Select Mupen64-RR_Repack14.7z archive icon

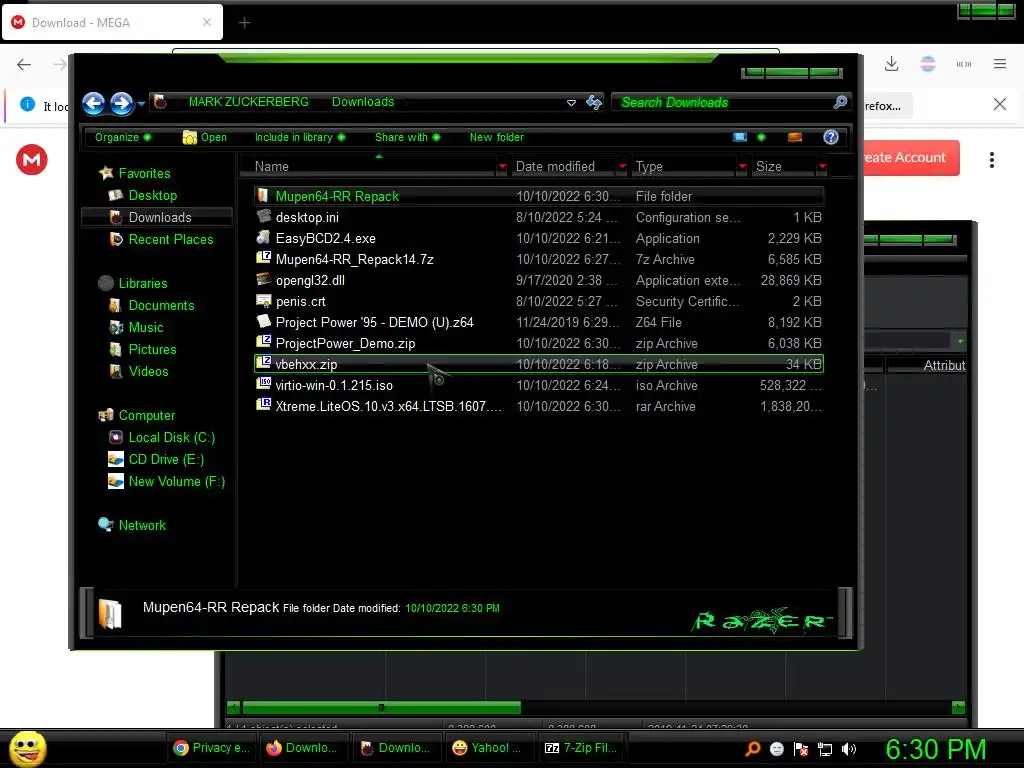263,259
